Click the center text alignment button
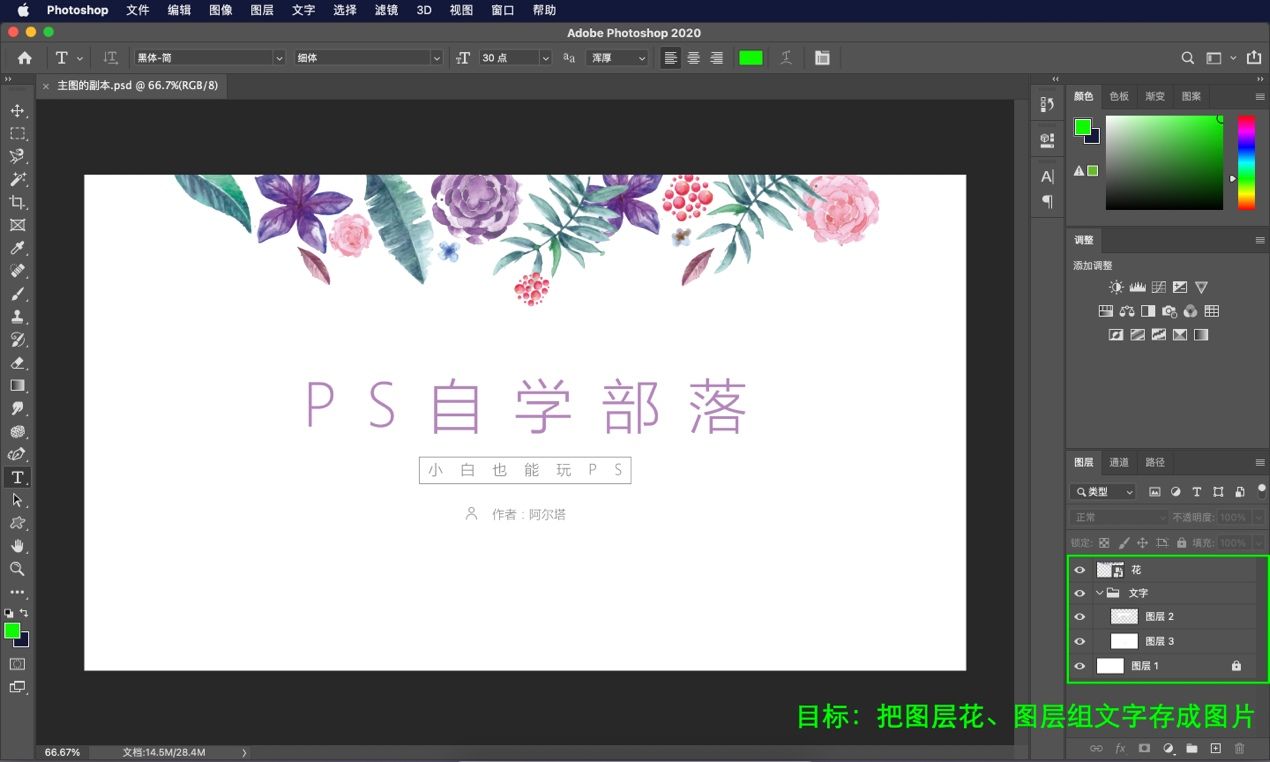The width and height of the screenshot is (1270, 762). click(x=693, y=57)
